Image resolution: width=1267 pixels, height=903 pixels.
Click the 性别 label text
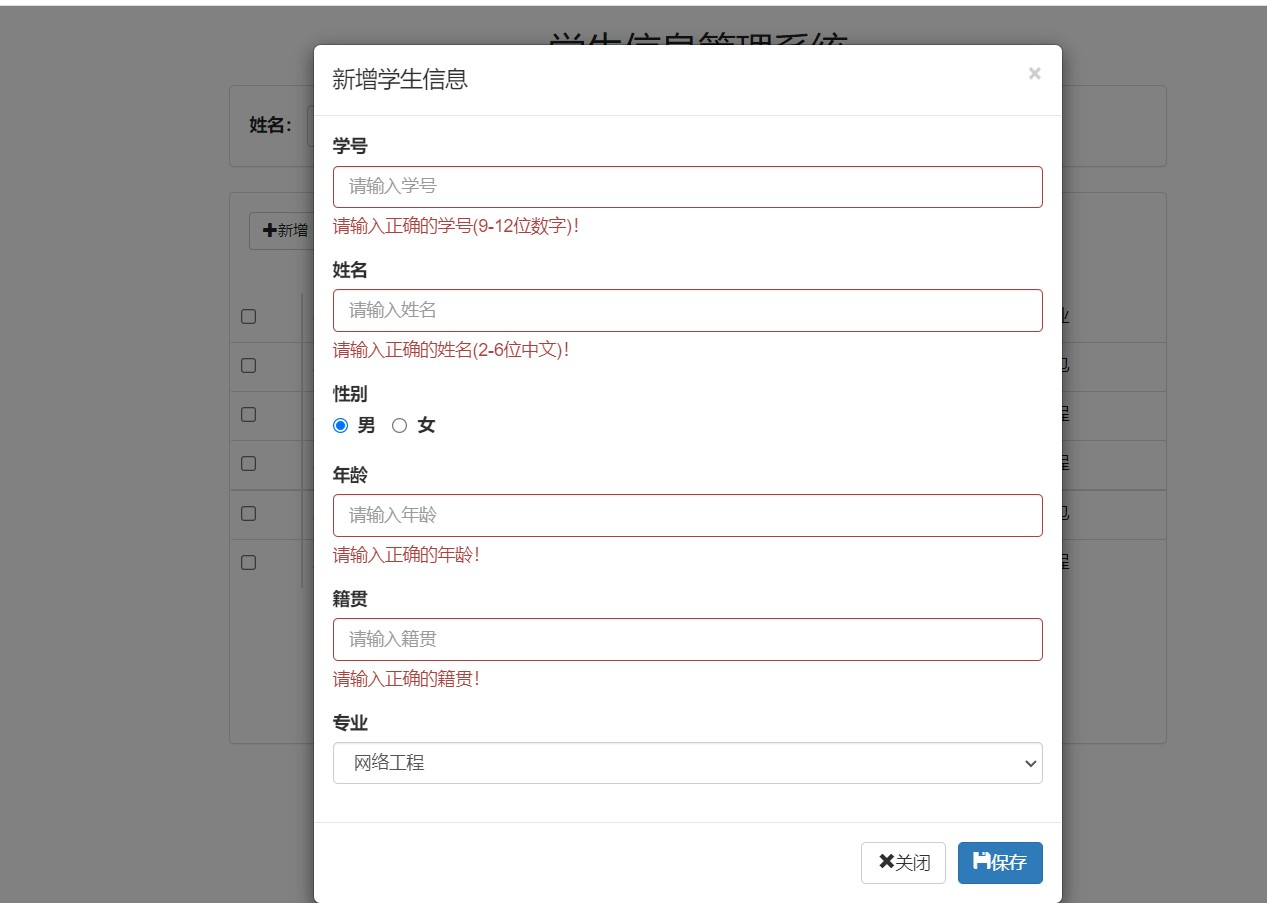350,394
